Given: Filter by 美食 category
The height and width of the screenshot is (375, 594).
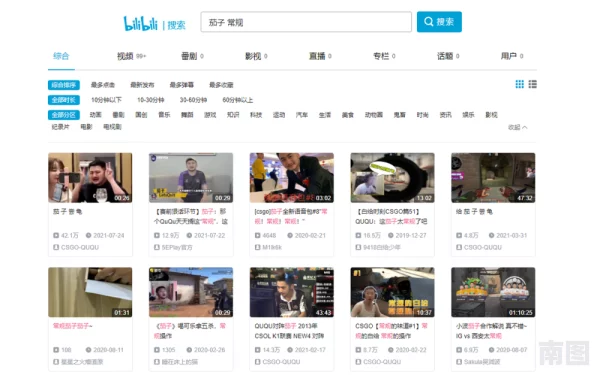Looking at the screenshot, I should click(347, 115).
